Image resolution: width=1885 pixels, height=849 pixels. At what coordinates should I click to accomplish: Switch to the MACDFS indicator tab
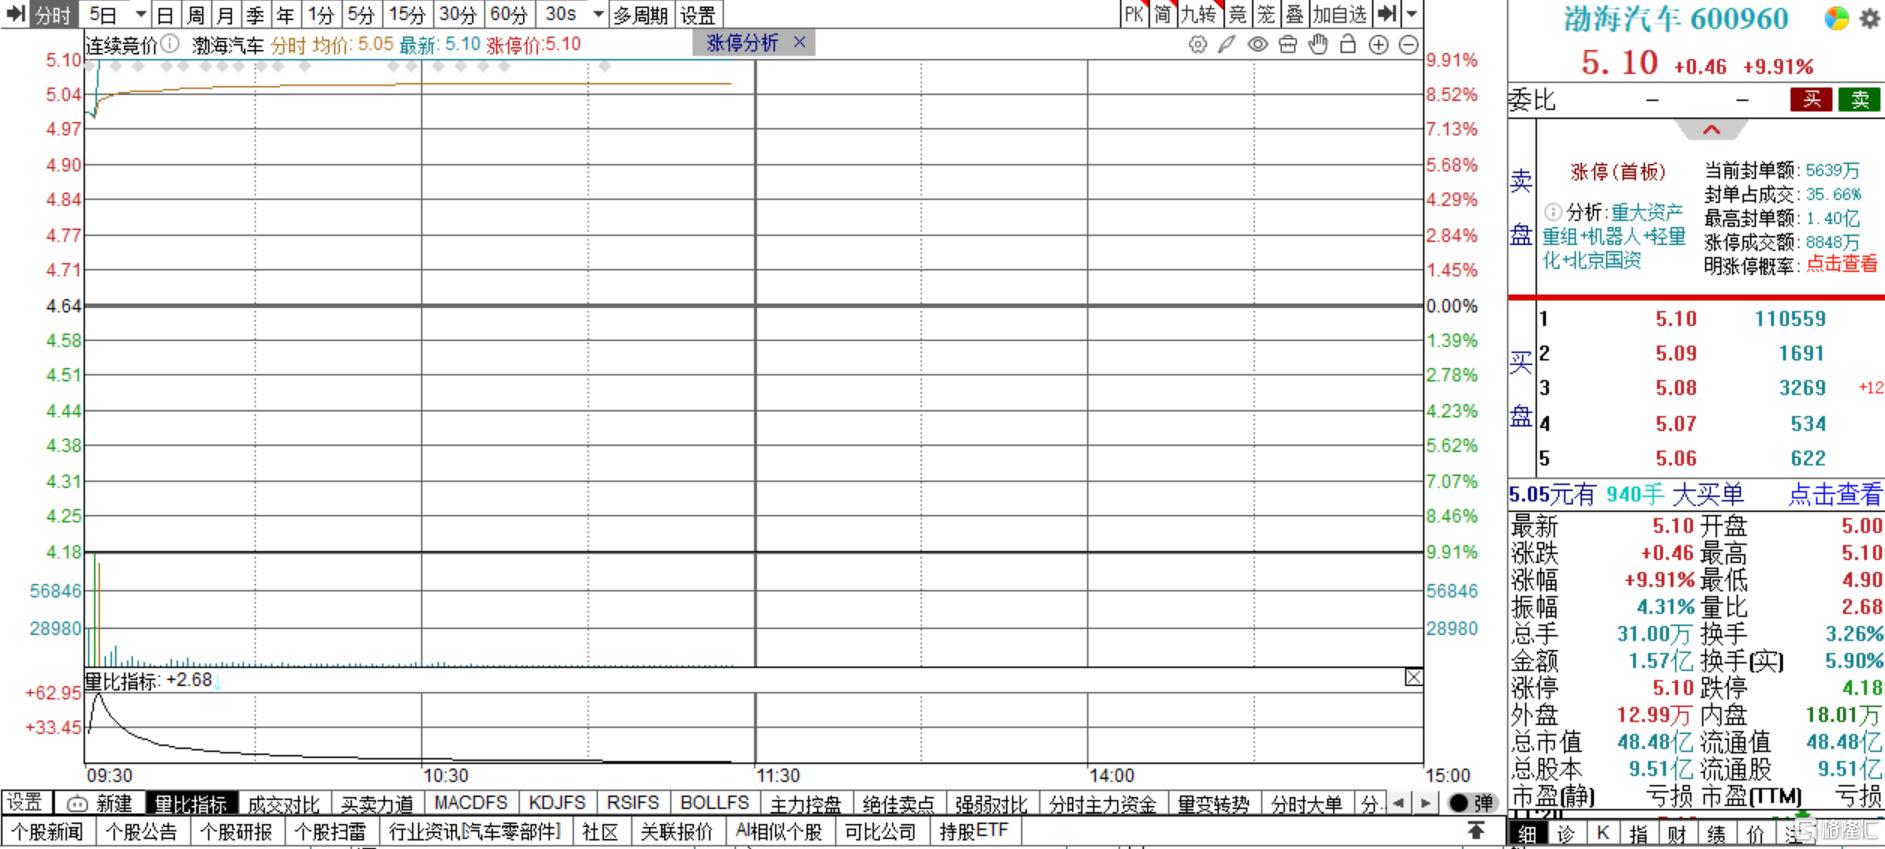point(470,803)
